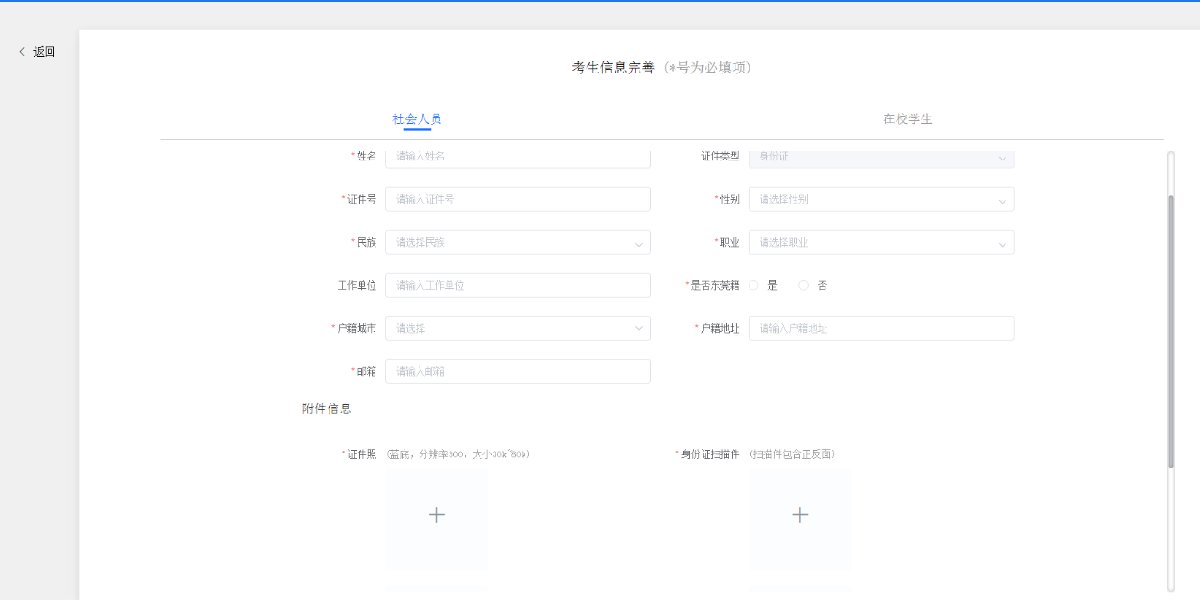Screen dimensions: 1200x600
Task: Click the chevron arrow in the 职业 field
Action: pos(1002,243)
